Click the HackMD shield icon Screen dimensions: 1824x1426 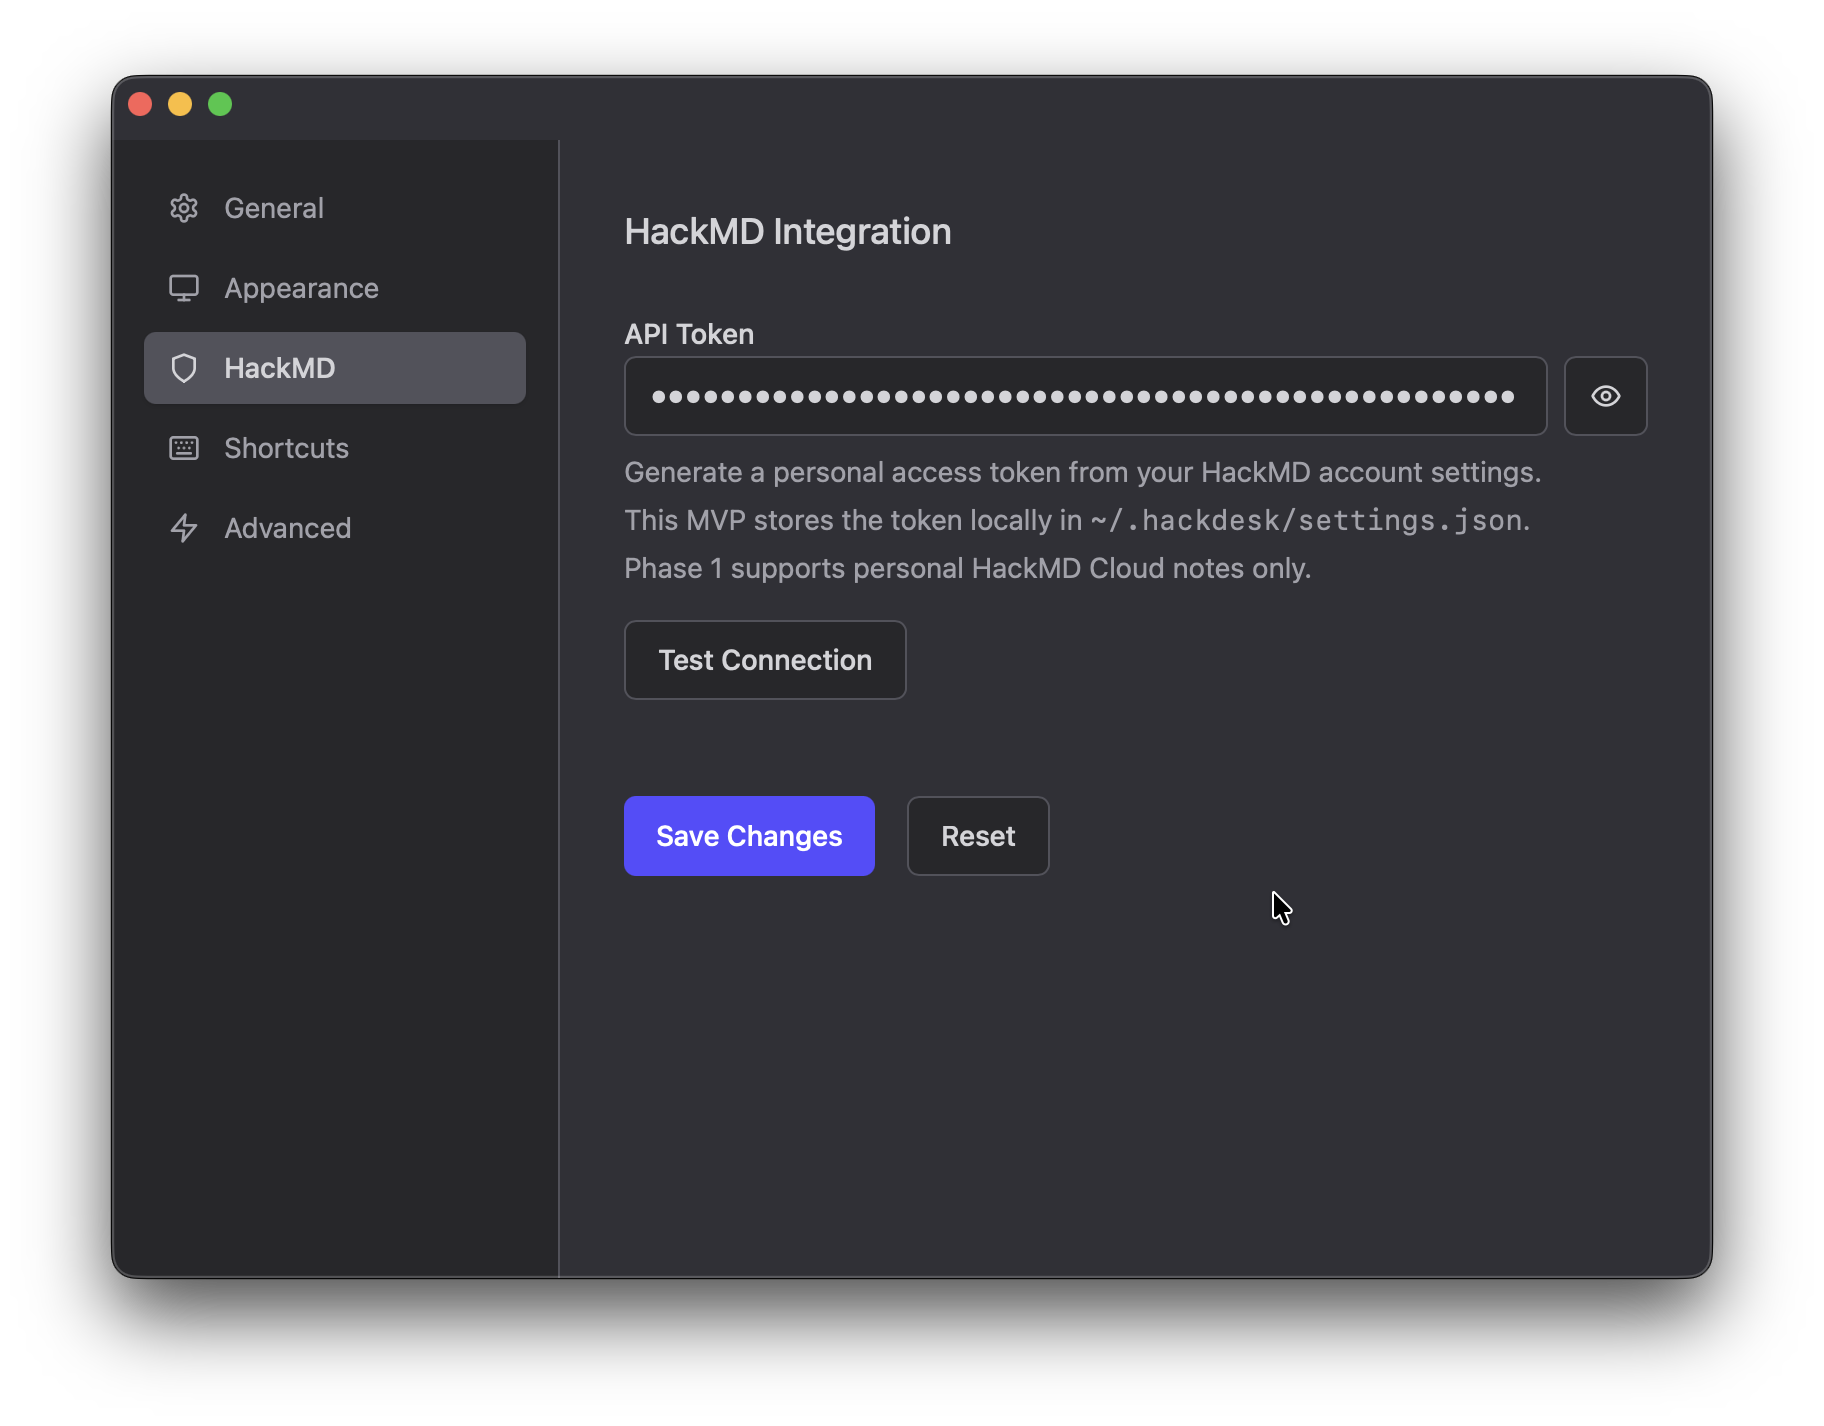point(184,368)
